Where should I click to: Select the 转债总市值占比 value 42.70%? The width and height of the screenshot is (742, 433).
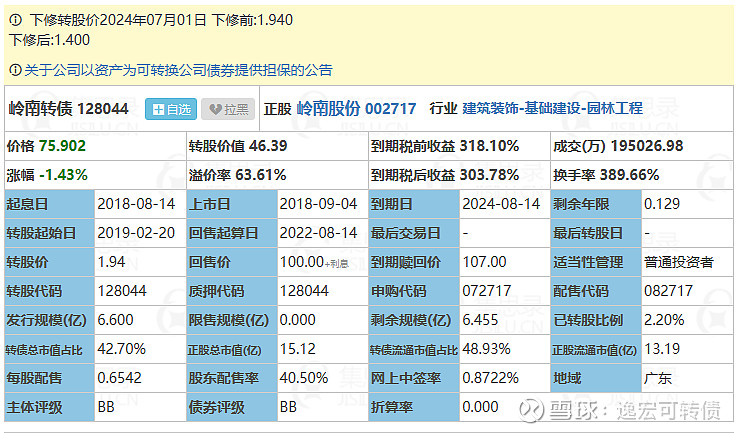click(x=122, y=349)
